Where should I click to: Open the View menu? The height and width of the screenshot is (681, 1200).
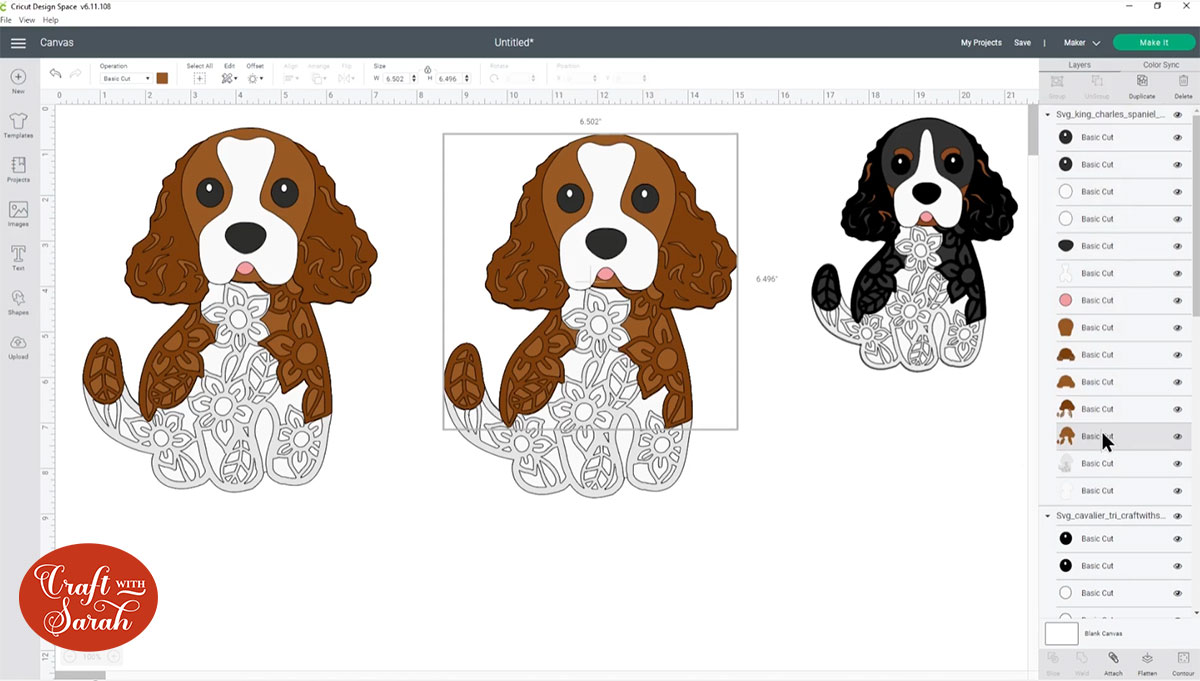tap(26, 20)
